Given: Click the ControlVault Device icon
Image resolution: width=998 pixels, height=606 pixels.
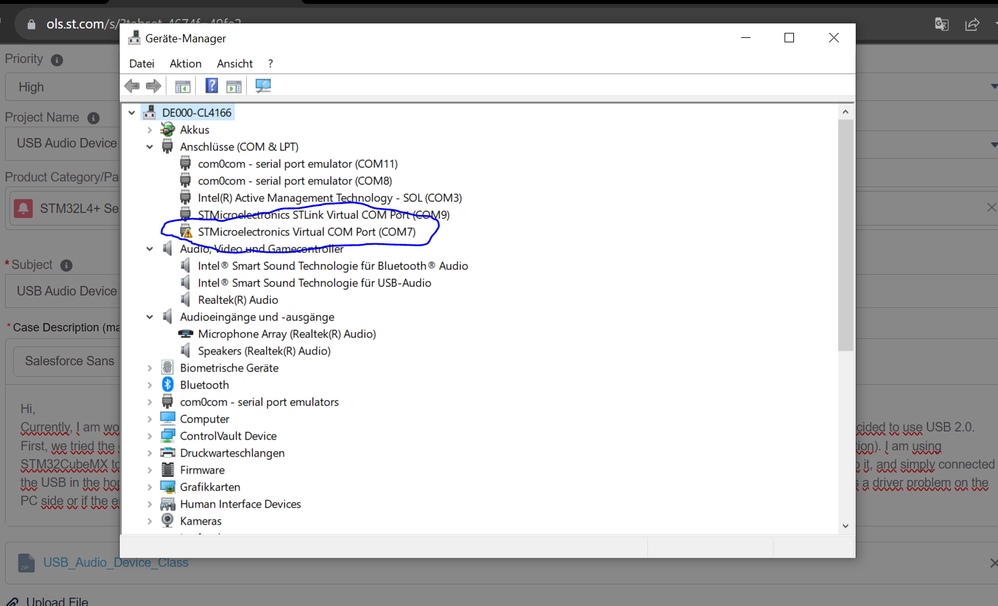Looking at the screenshot, I should coord(167,436).
